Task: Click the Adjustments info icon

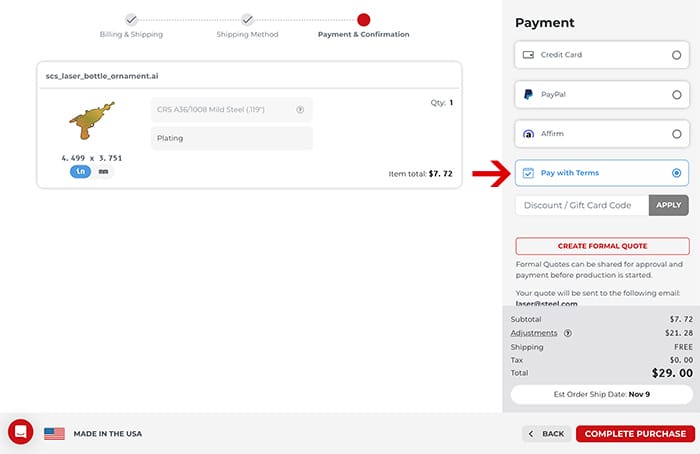Action: click(x=567, y=333)
